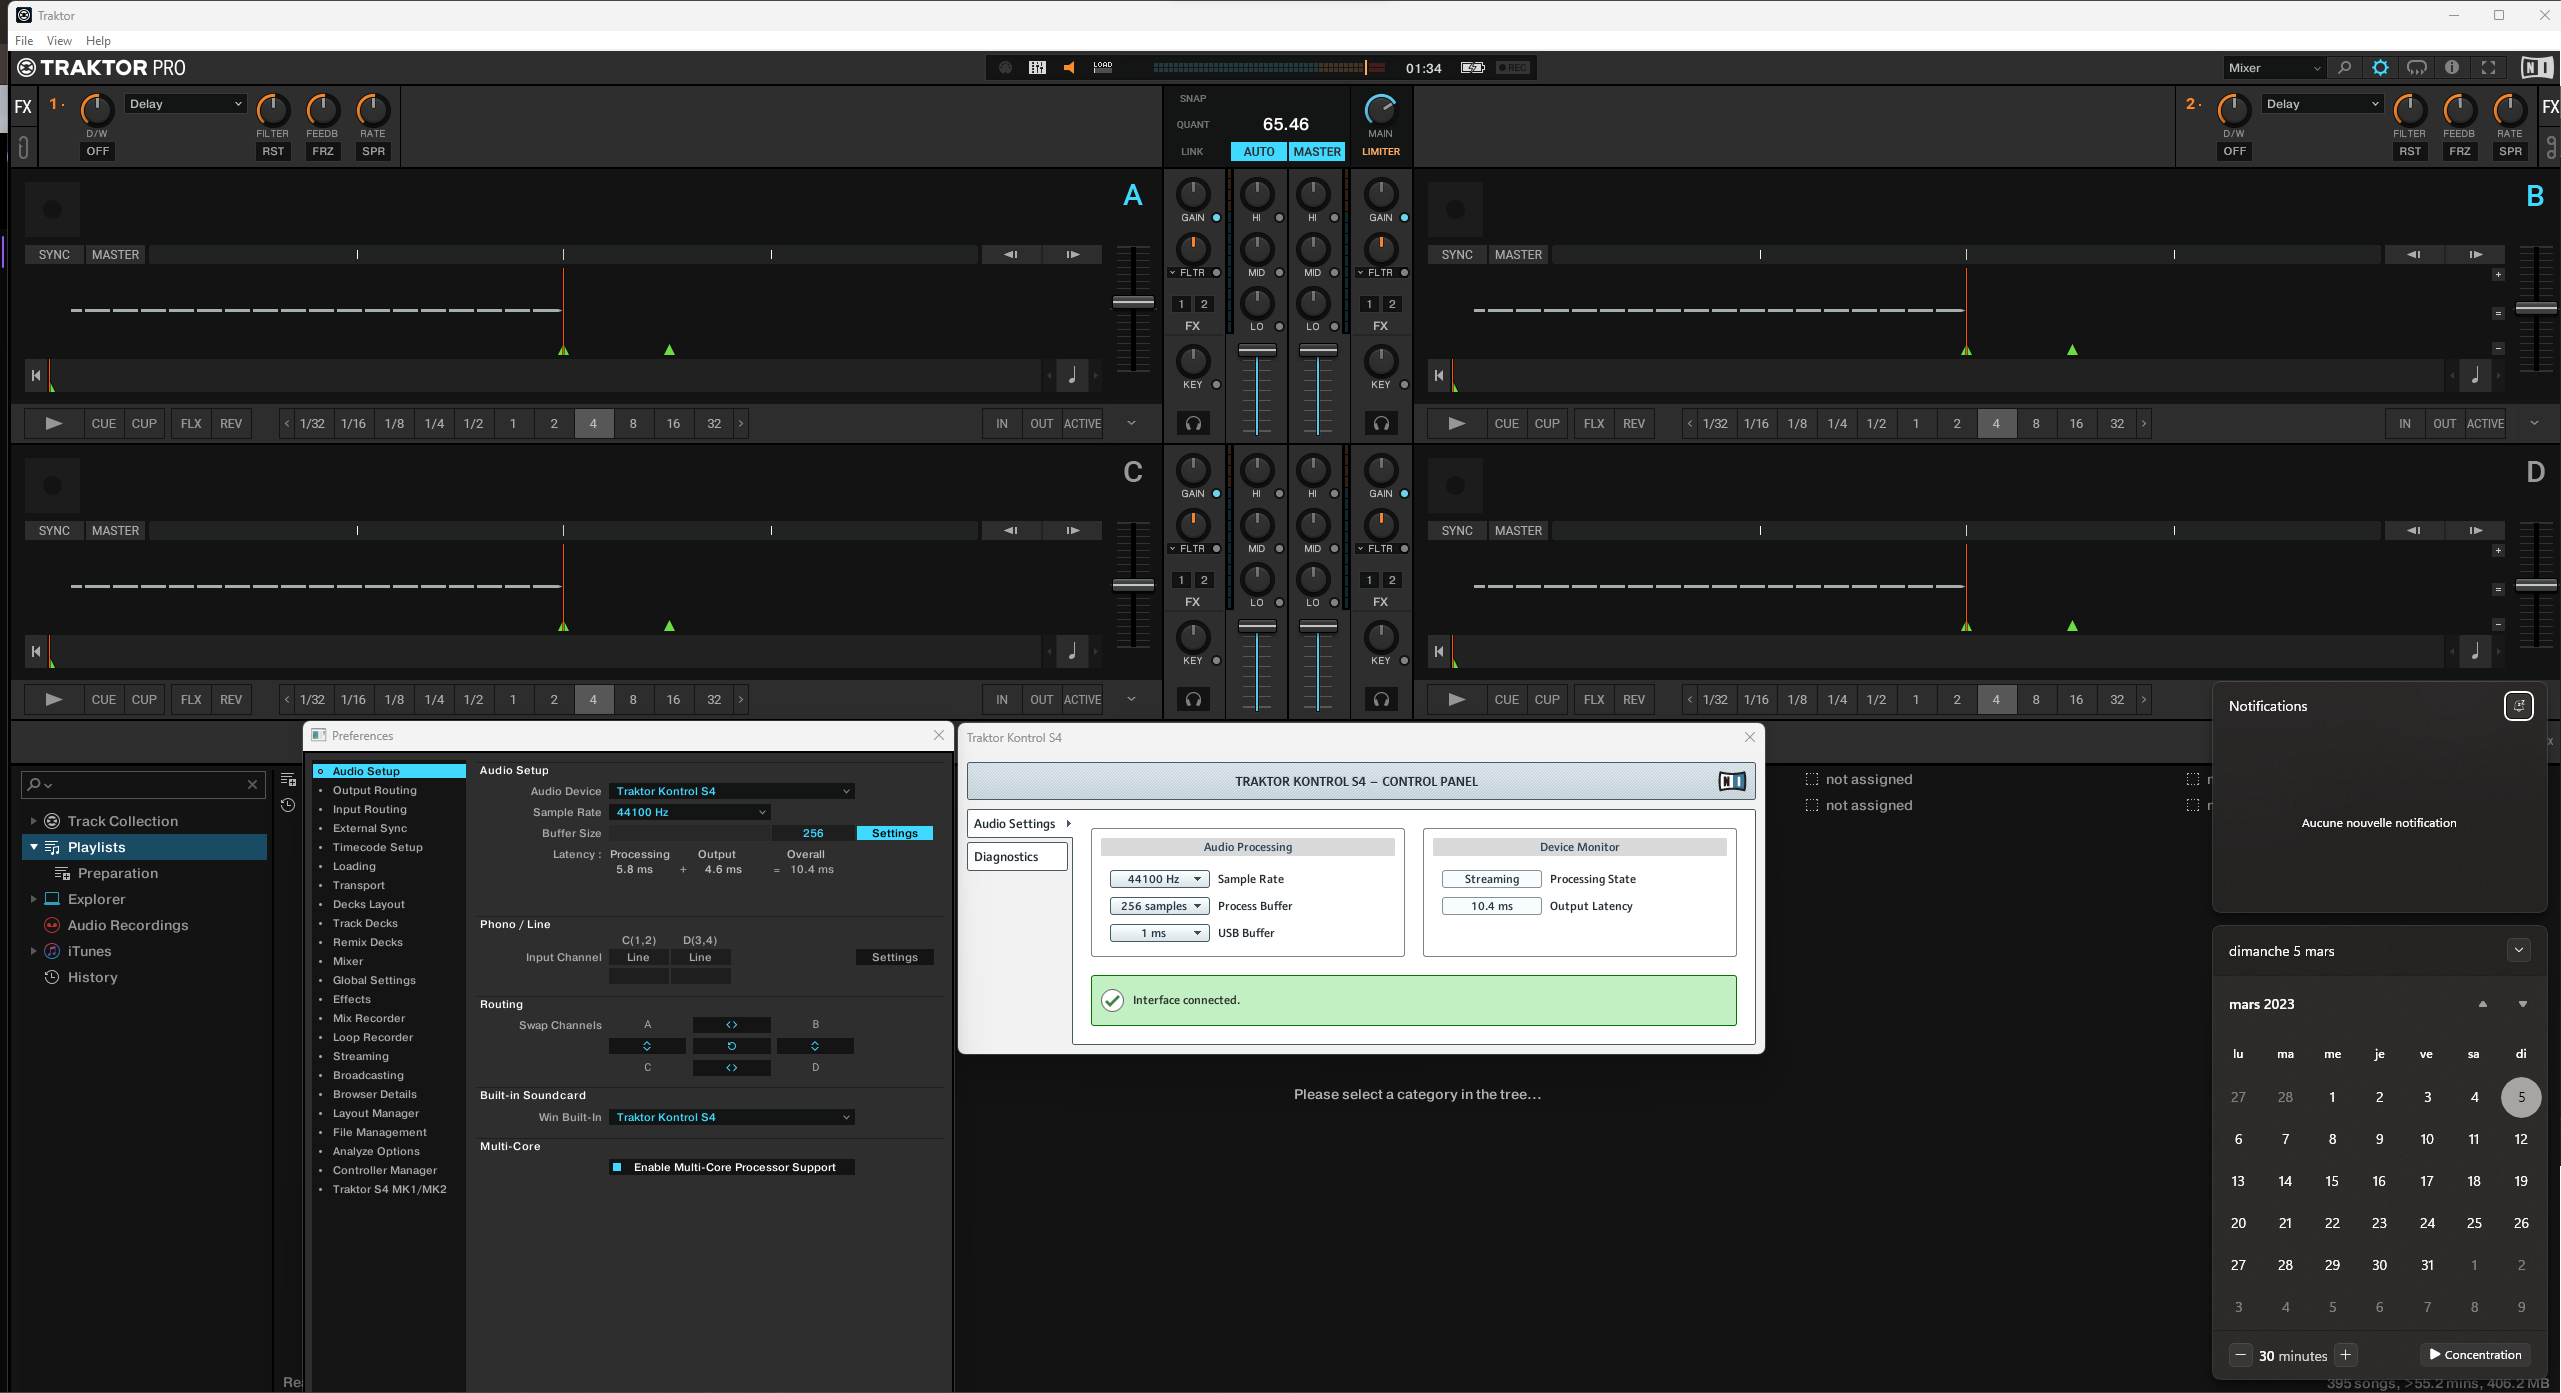Click the deck A volume fader

[1257, 352]
